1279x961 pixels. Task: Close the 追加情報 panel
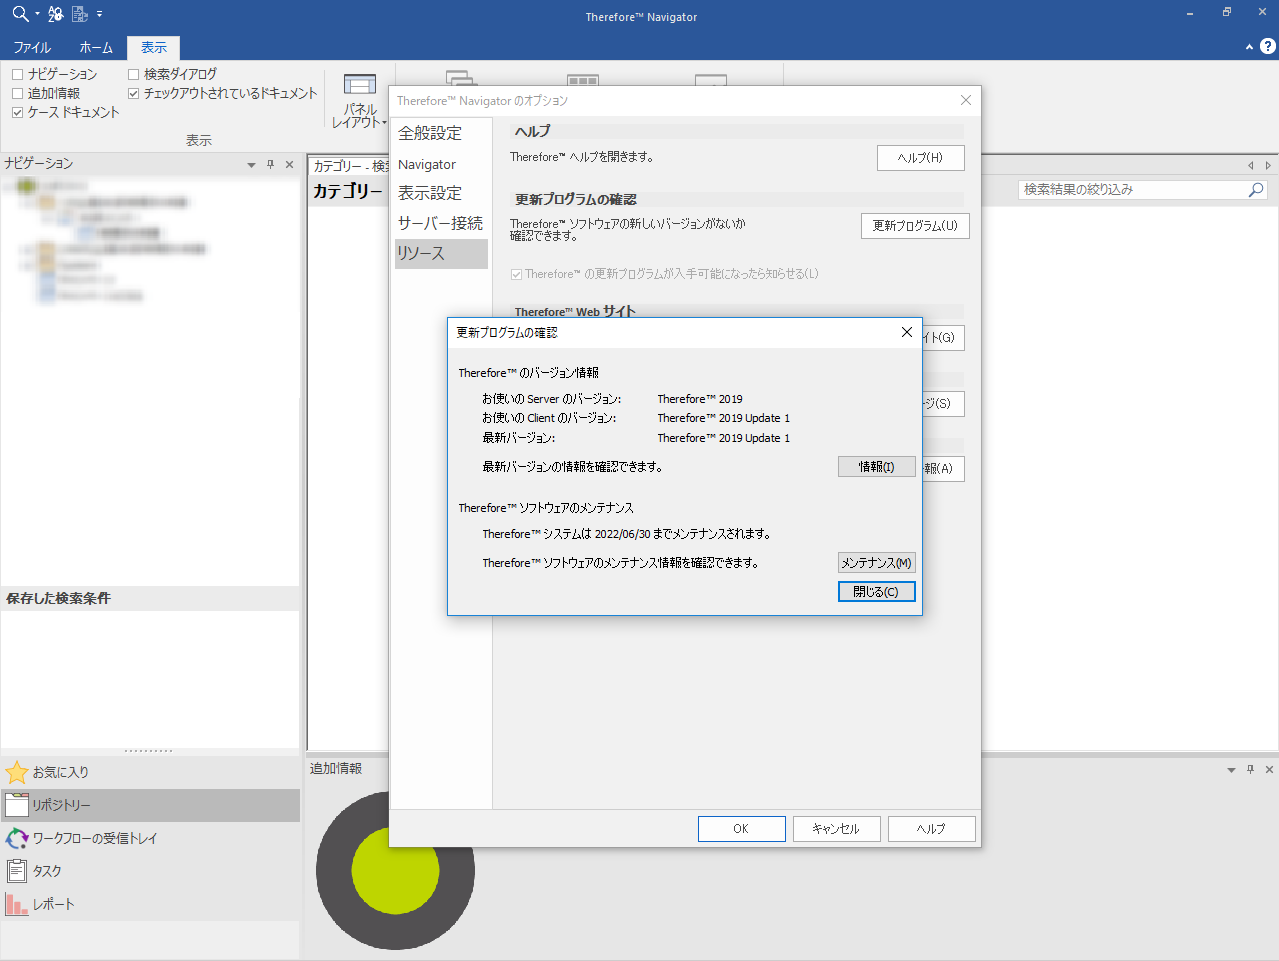(x=1269, y=769)
